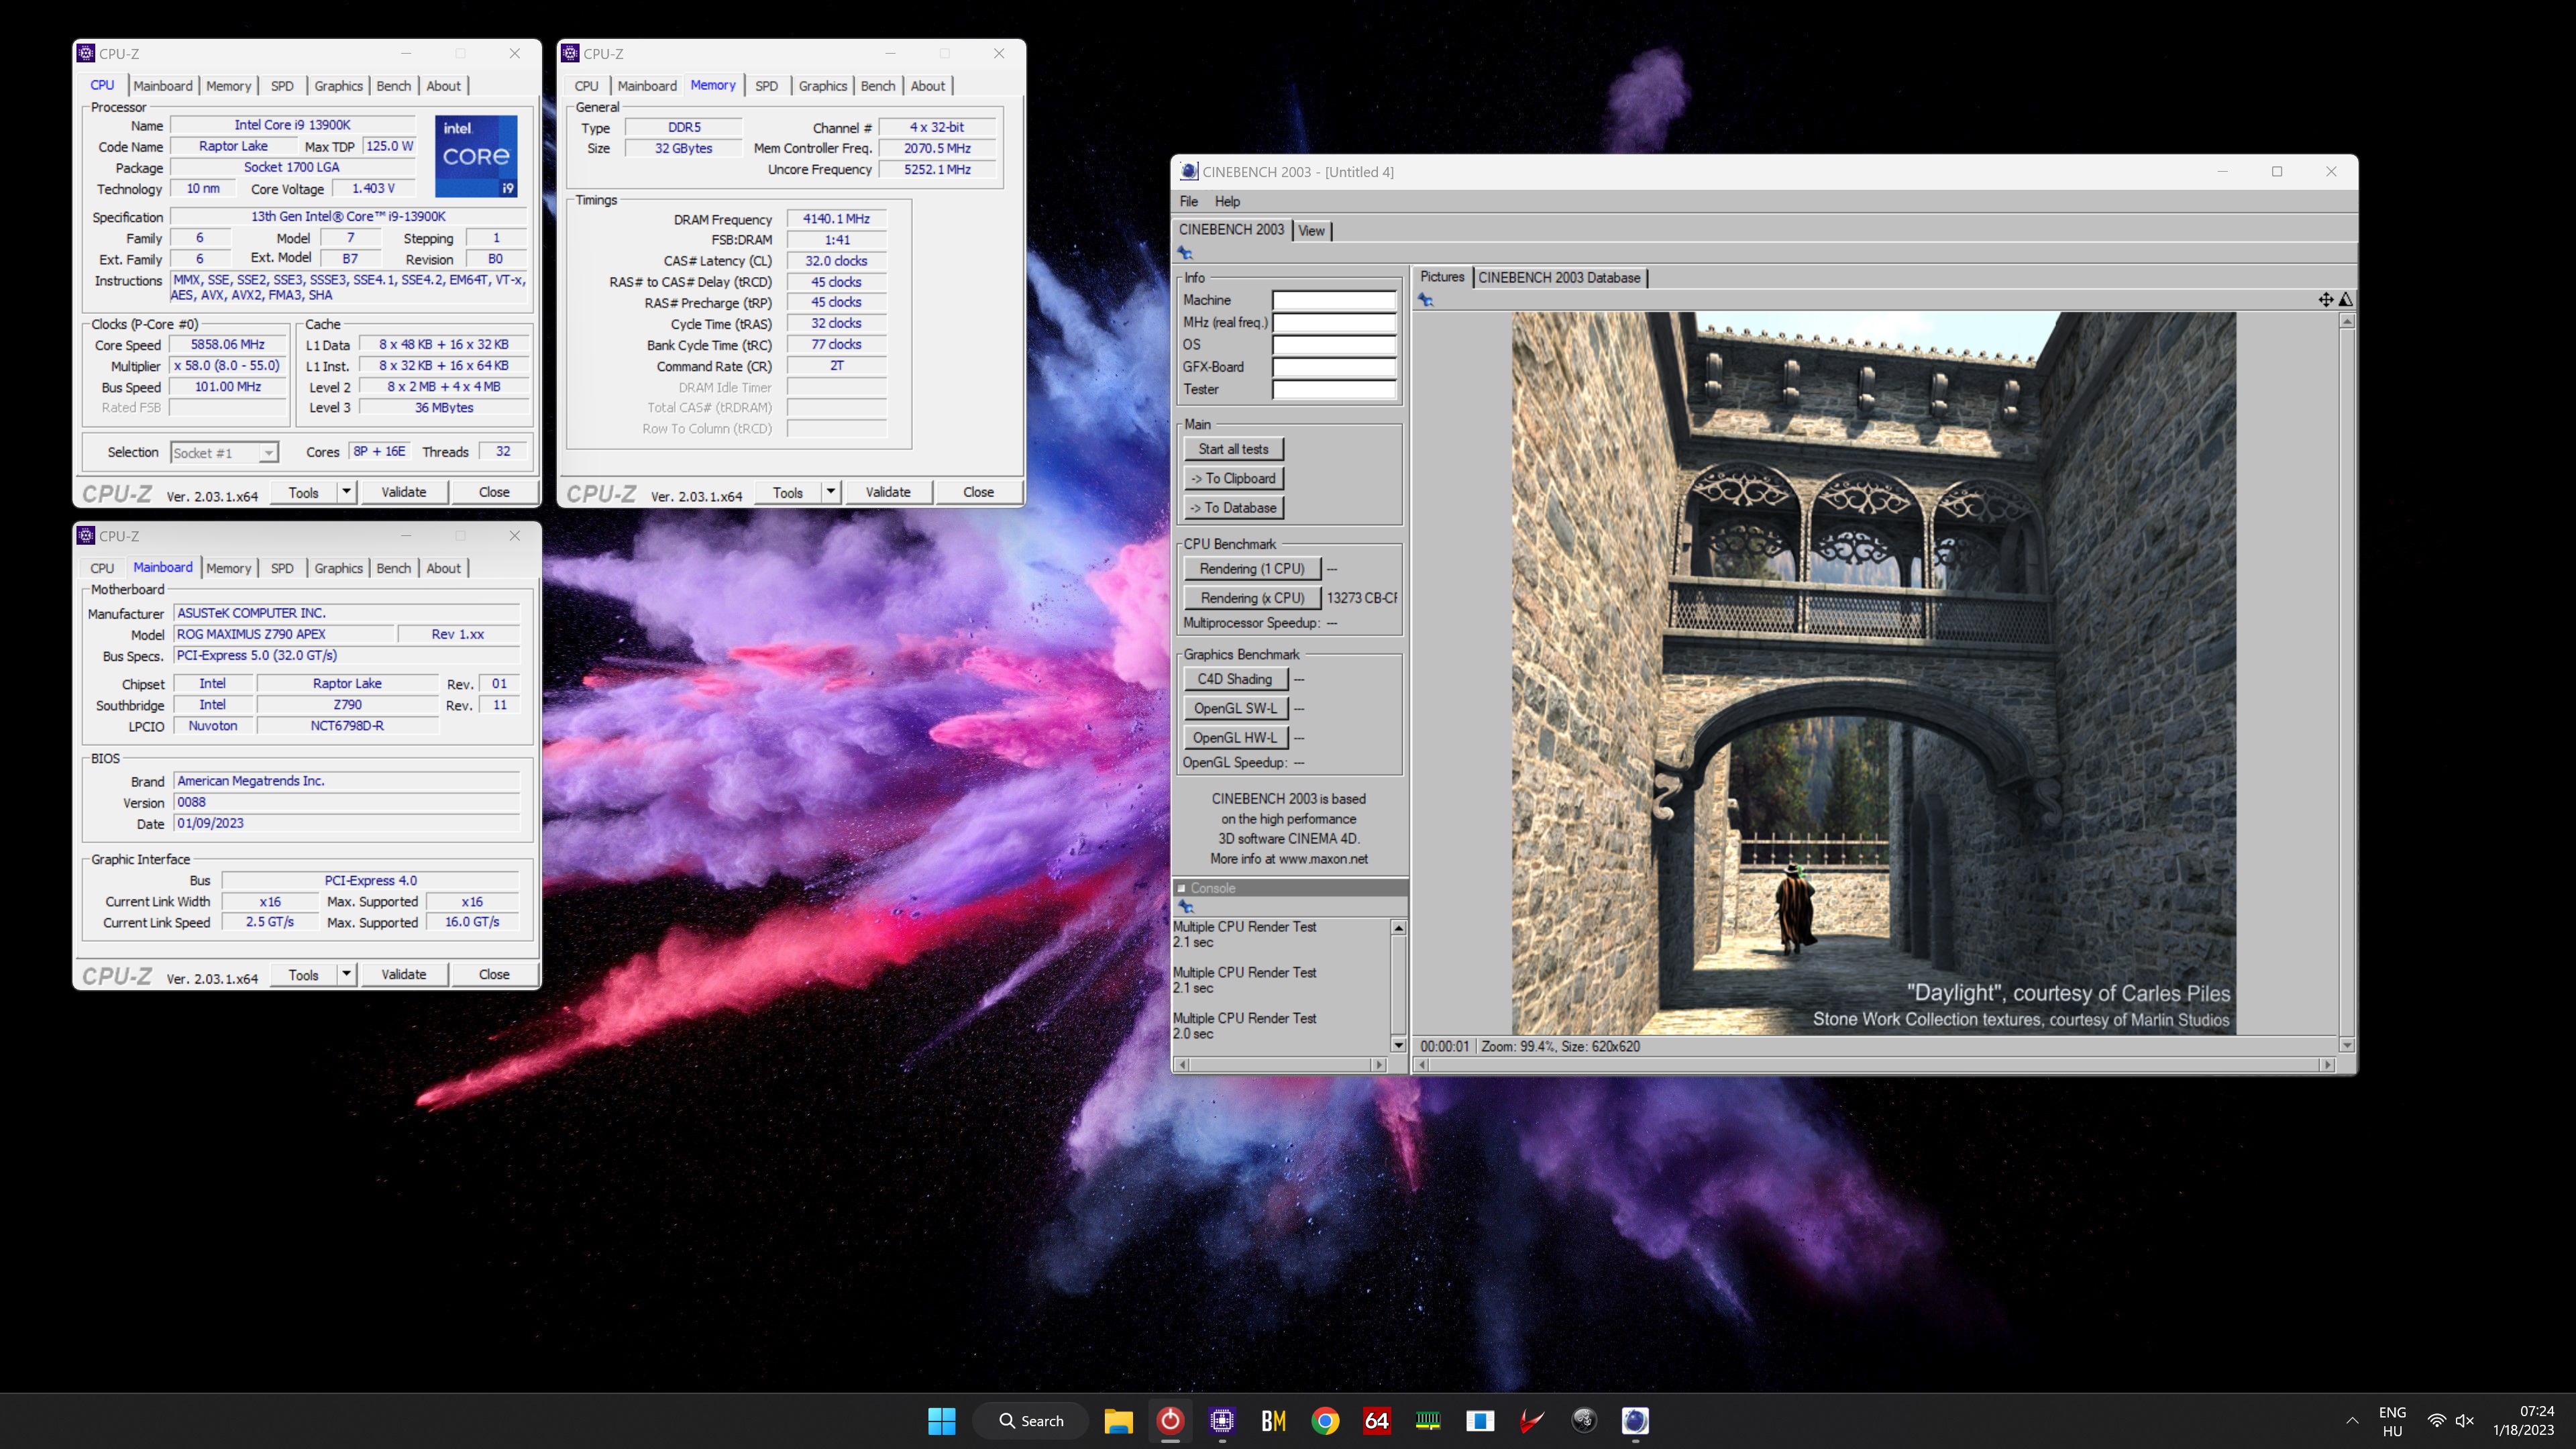Viewport: 2576px width, 1449px height.
Task: Expand the Tools arrow in the CPU tab window
Action: [x=346, y=492]
